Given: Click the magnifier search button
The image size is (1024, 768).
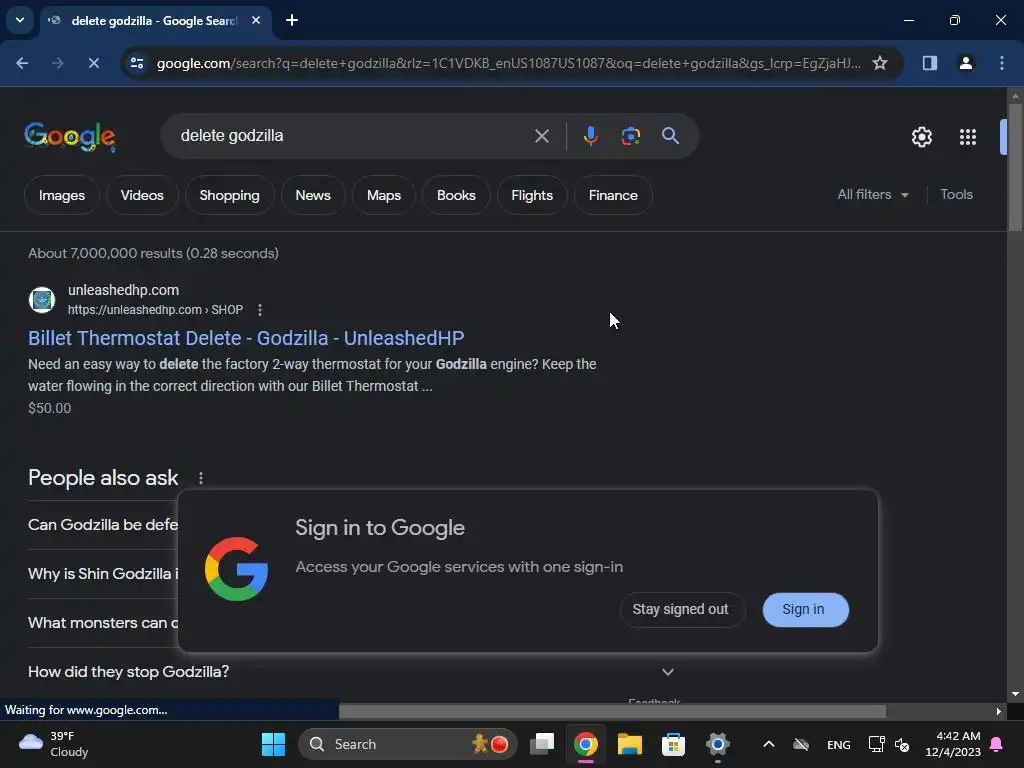Looking at the screenshot, I should 670,136.
